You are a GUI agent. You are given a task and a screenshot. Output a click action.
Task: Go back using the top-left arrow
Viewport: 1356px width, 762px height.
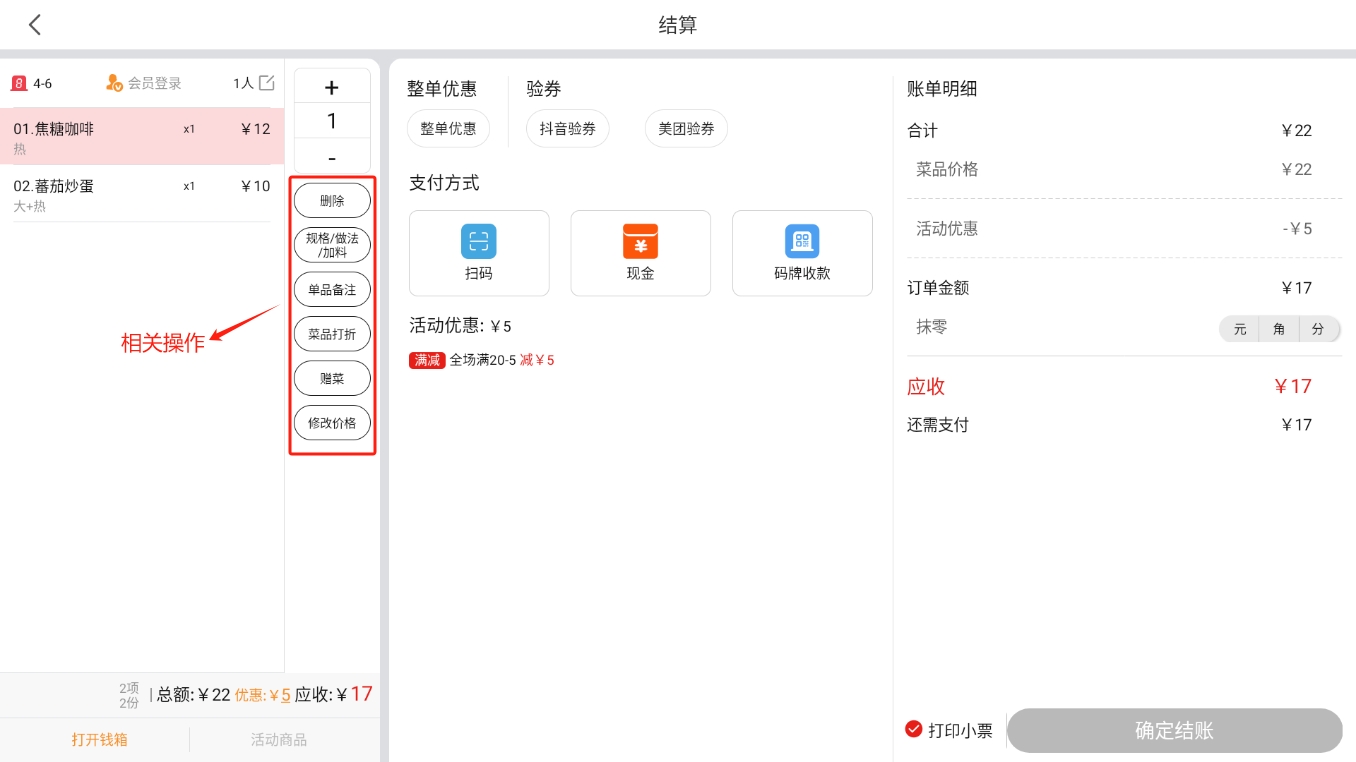coord(35,25)
